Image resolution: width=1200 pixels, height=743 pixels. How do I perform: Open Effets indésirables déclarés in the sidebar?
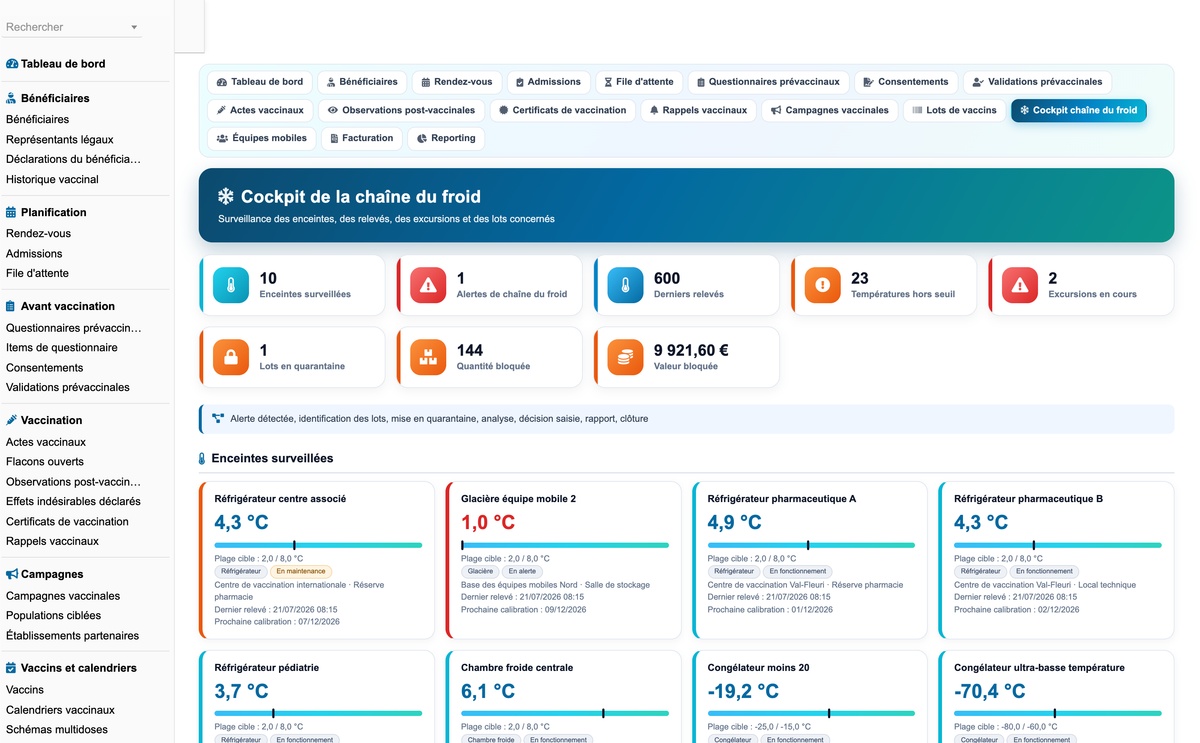click(73, 501)
